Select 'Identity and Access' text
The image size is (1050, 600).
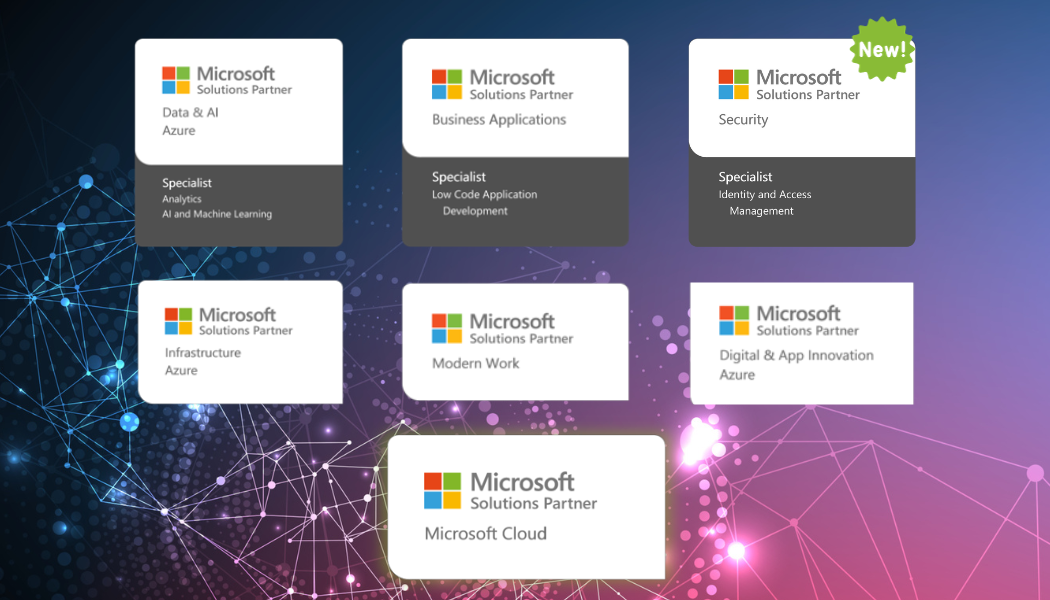(x=765, y=195)
